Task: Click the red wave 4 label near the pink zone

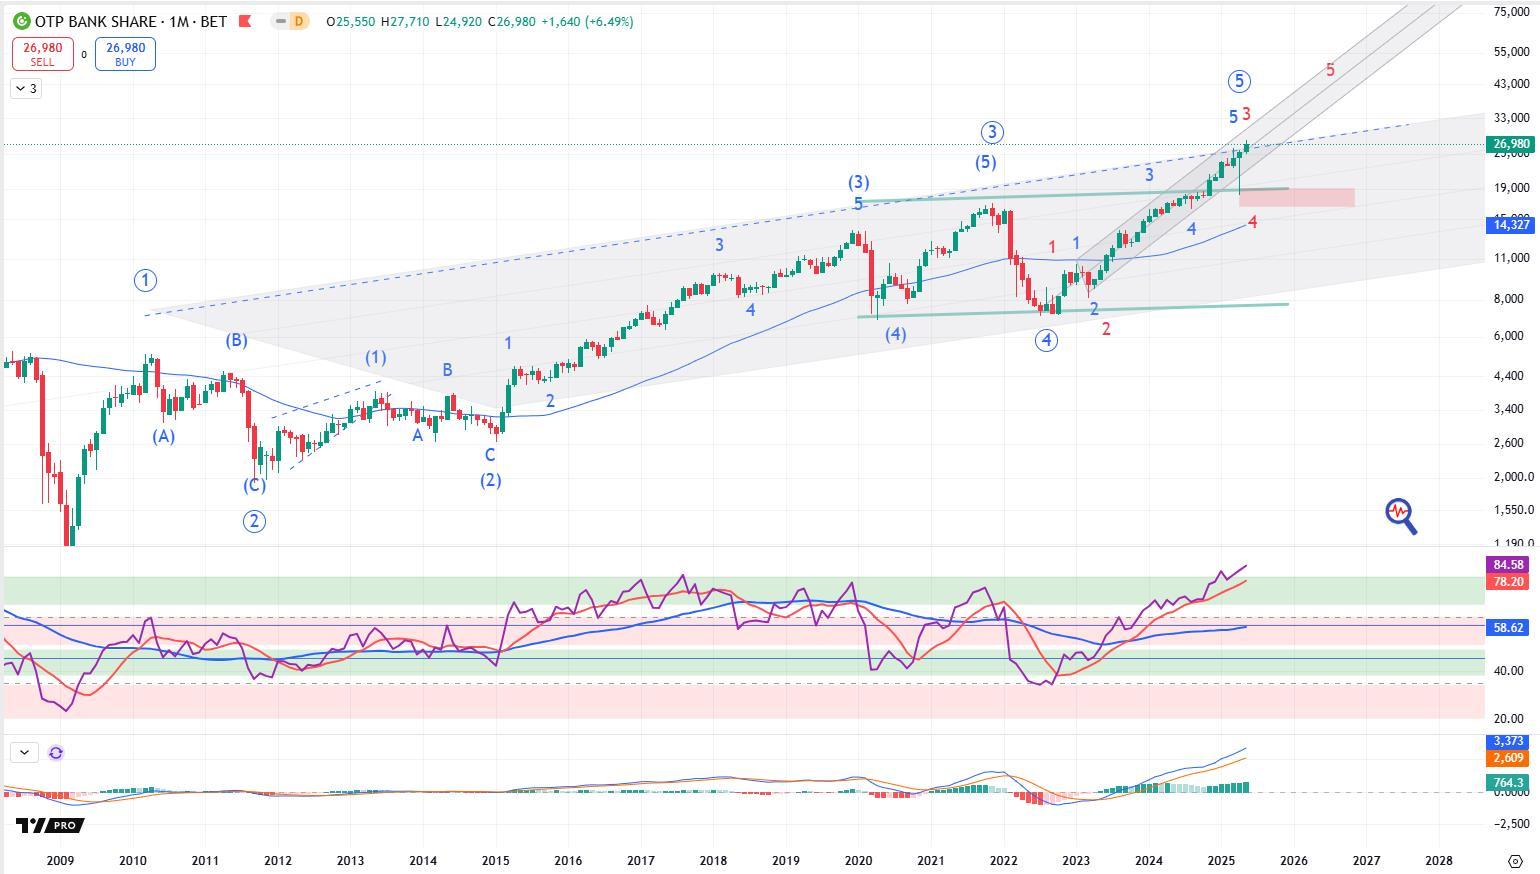Action: click(x=1253, y=222)
